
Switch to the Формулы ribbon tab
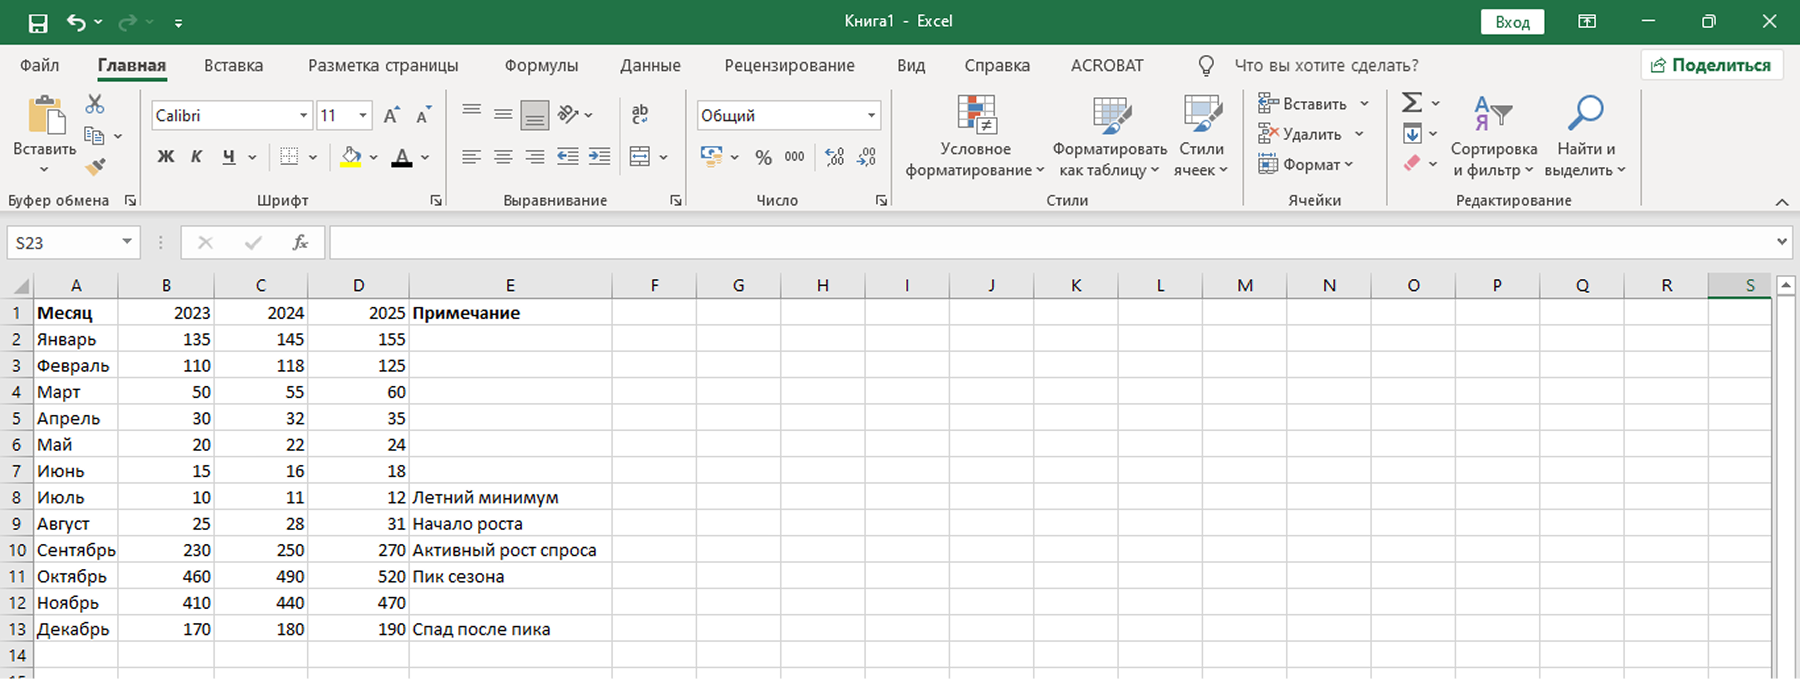coord(541,66)
